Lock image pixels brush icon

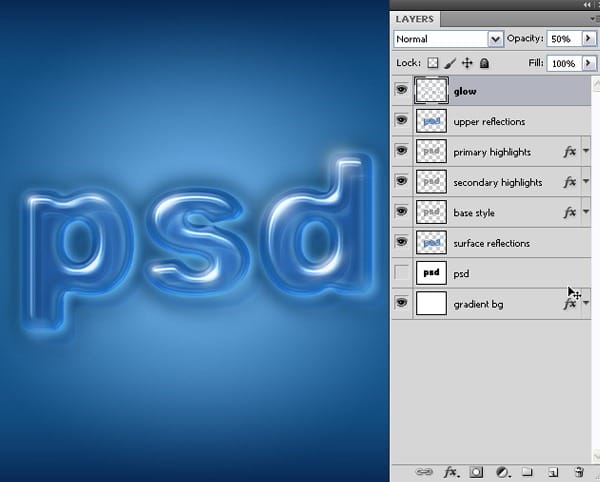tap(450, 63)
